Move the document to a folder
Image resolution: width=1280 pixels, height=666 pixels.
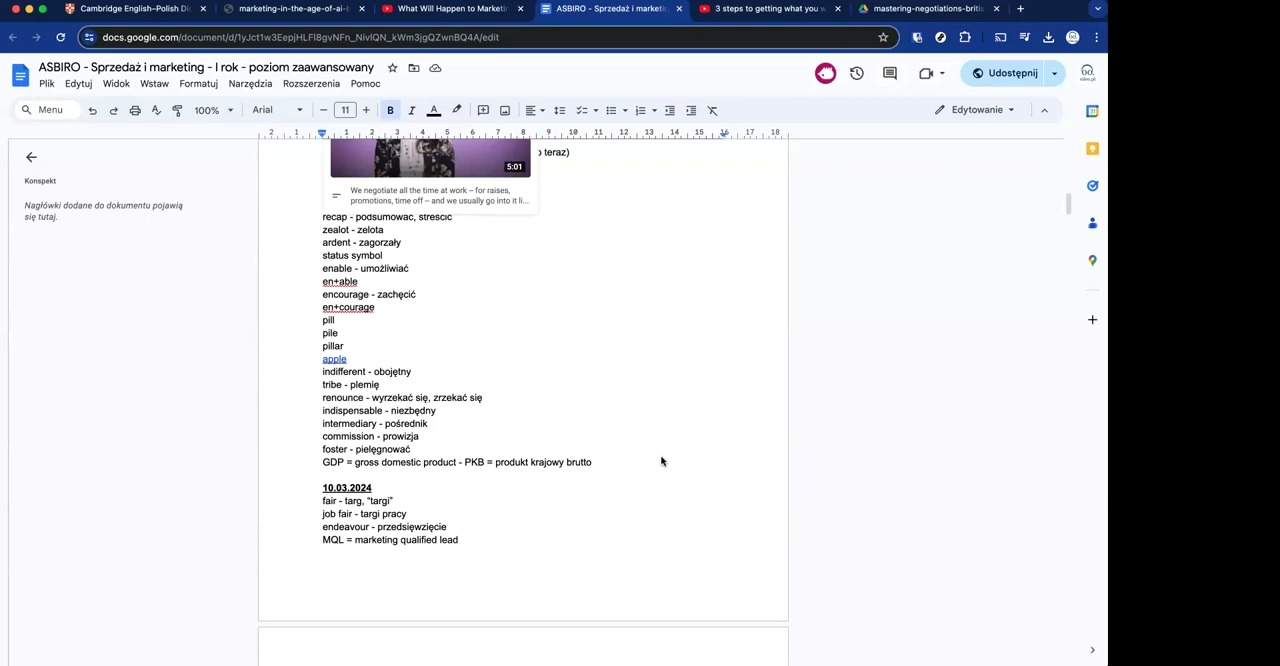click(x=414, y=68)
